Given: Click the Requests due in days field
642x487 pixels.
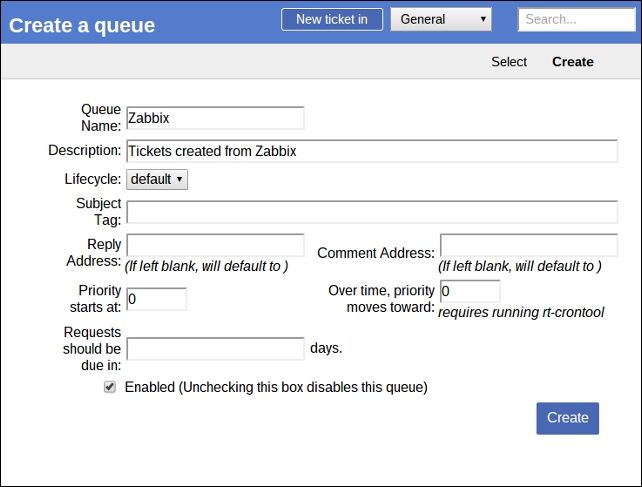Looking at the screenshot, I should 215,348.
